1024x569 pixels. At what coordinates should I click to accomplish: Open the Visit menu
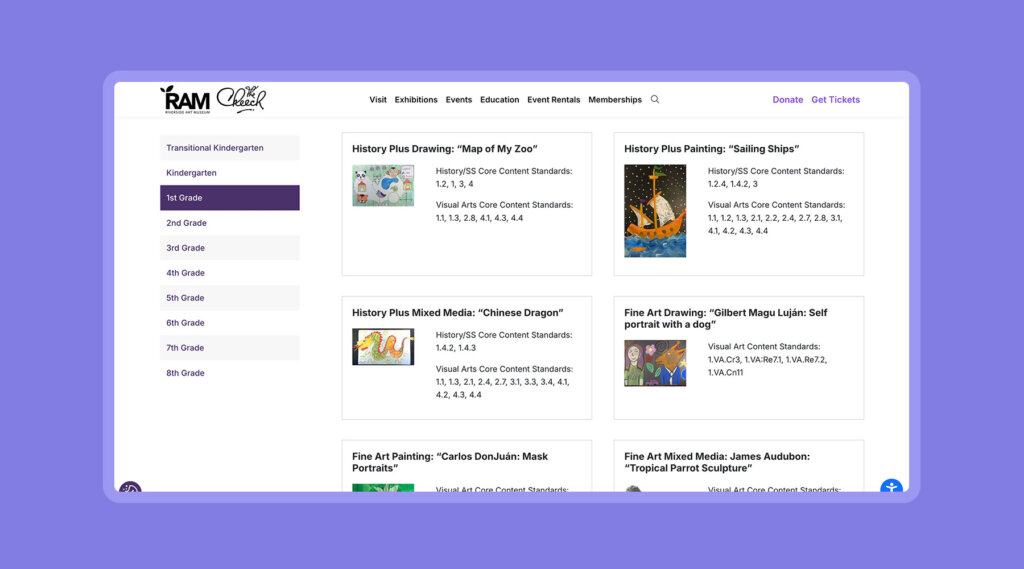[378, 100]
